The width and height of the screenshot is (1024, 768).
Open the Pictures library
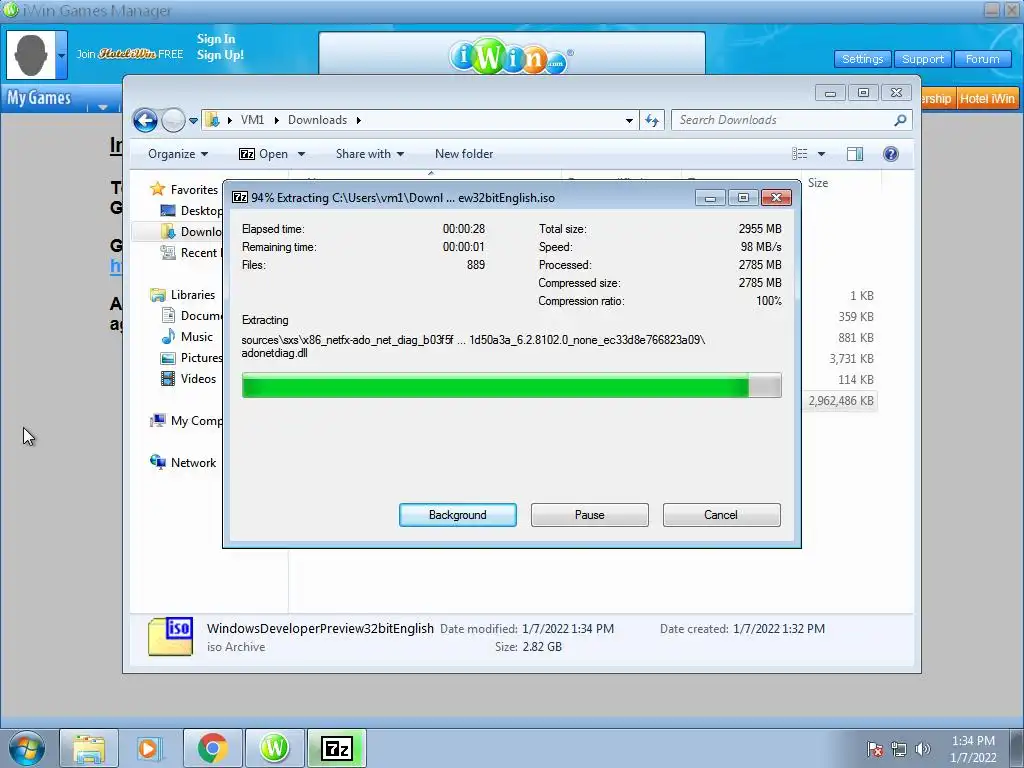[x=191, y=358]
